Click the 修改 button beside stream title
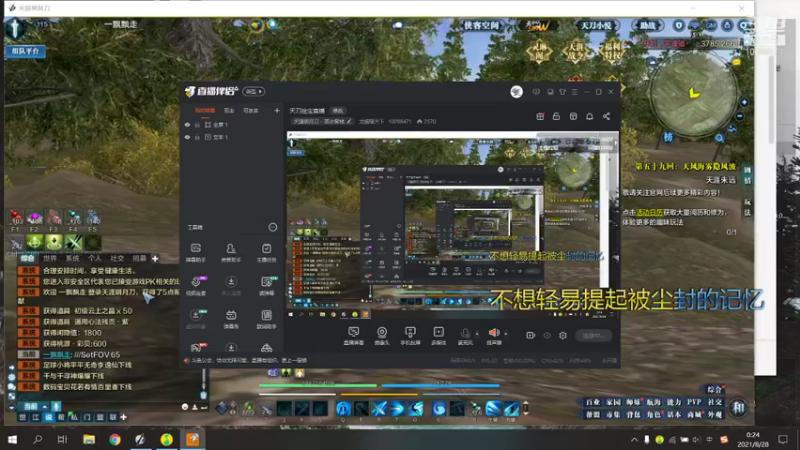Viewport: 800px width, 450px height. coord(338,111)
